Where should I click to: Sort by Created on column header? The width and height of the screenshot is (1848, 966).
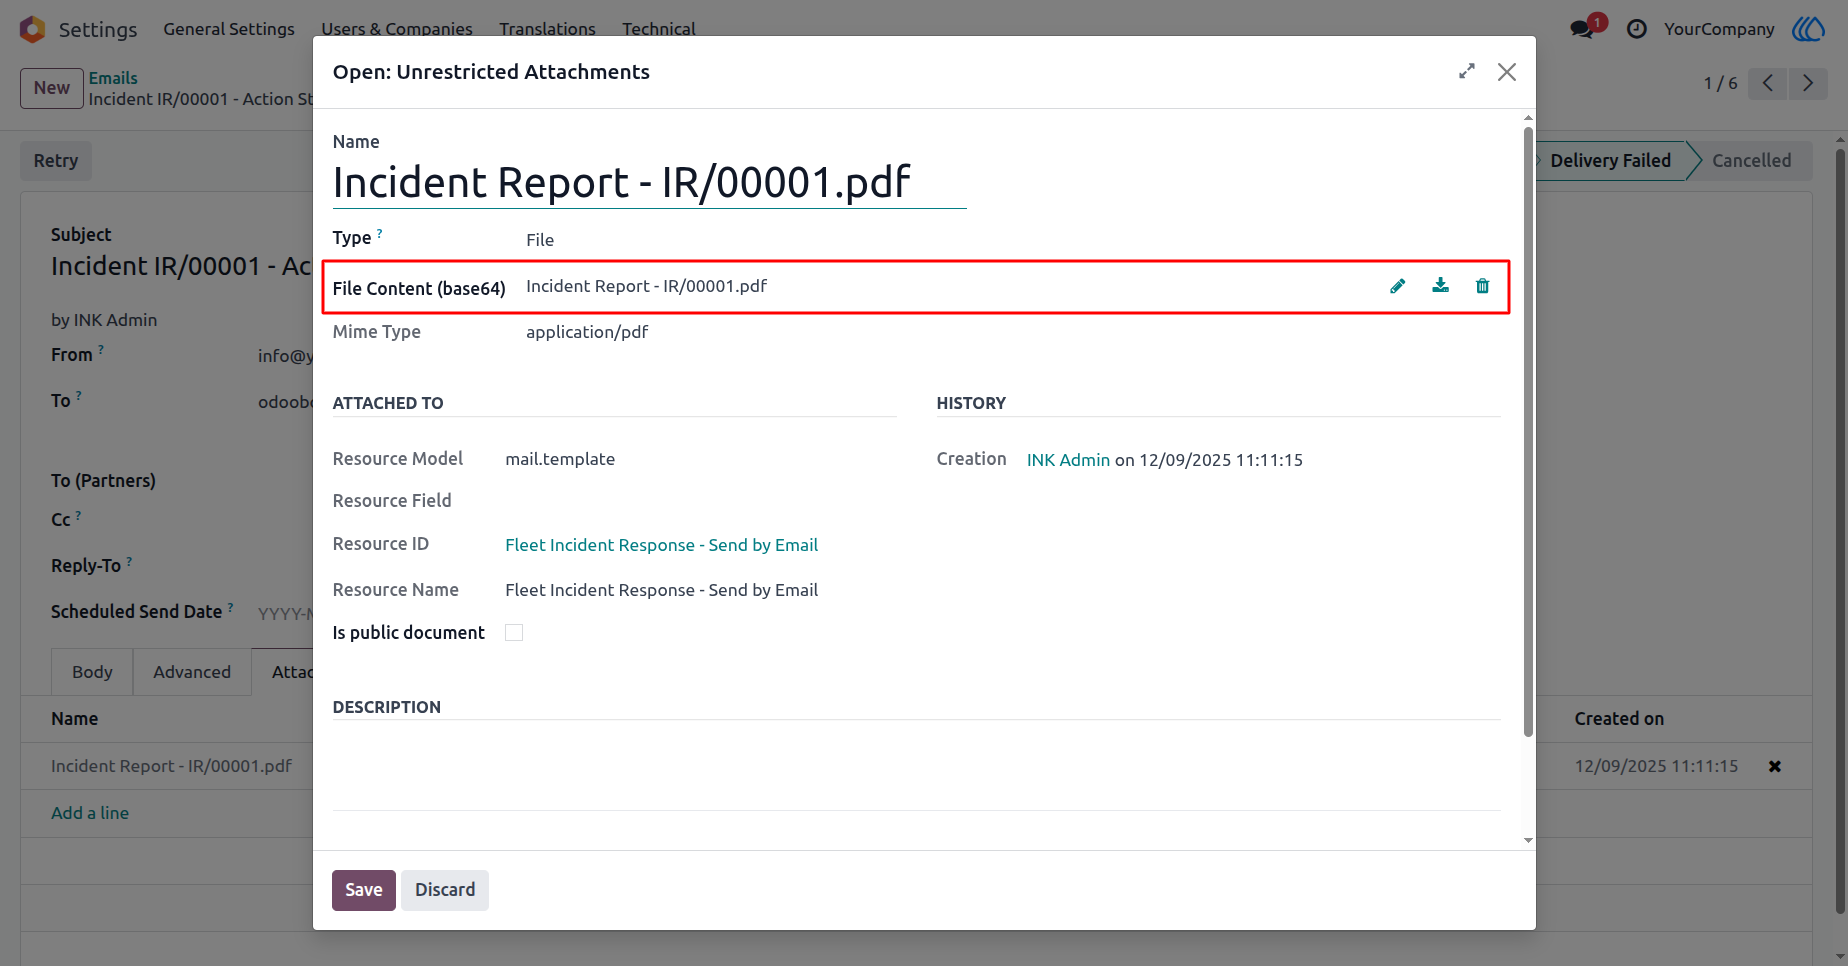1619,719
